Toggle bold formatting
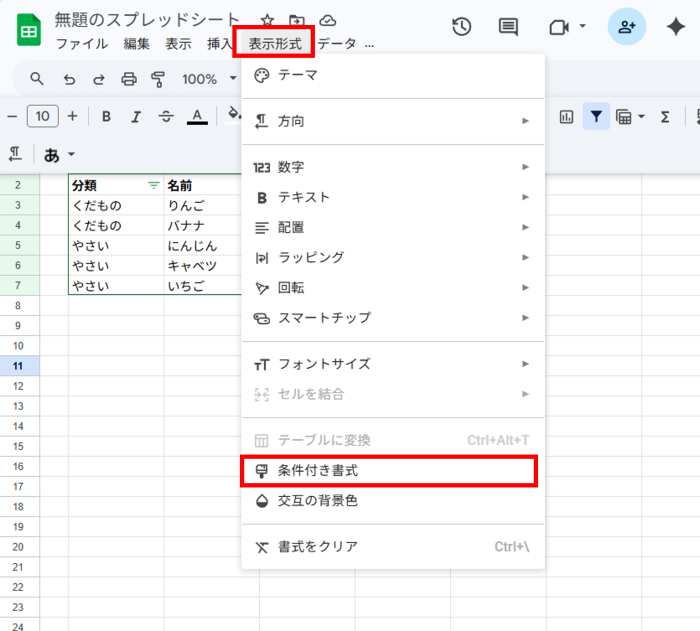The width and height of the screenshot is (700, 631). (x=107, y=117)
